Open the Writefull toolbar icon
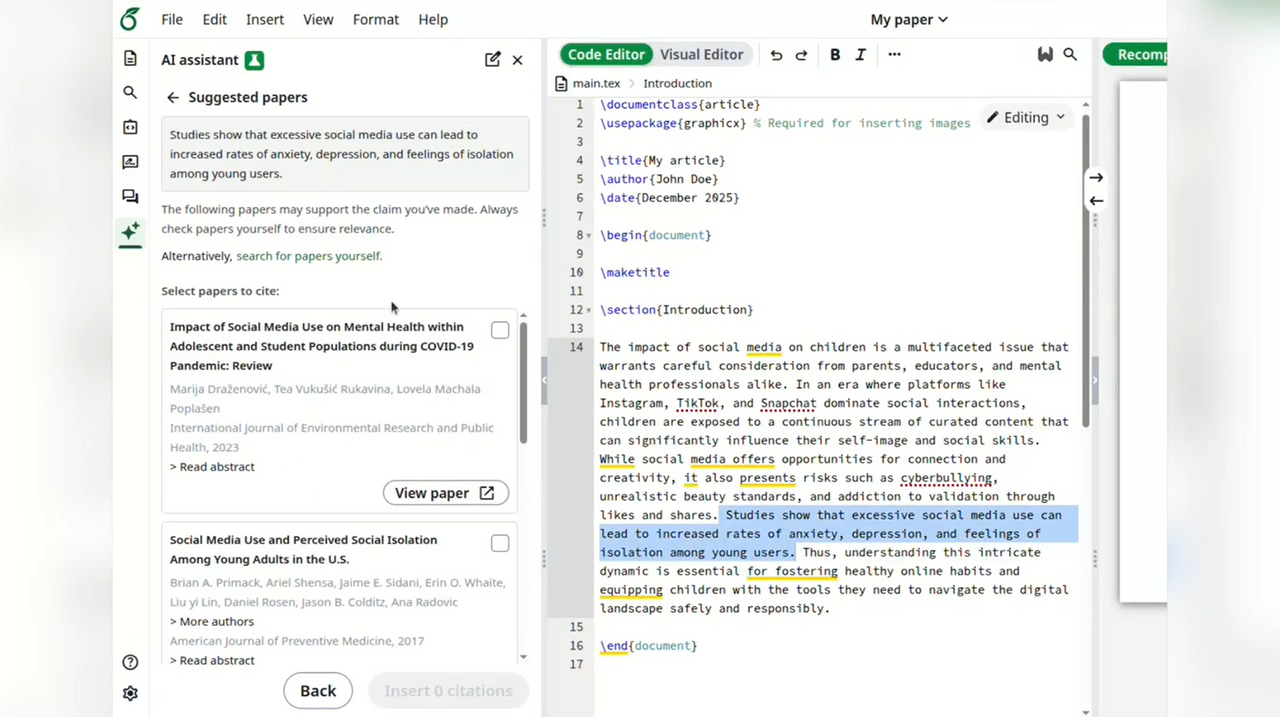 click(x=1045, y=54)
